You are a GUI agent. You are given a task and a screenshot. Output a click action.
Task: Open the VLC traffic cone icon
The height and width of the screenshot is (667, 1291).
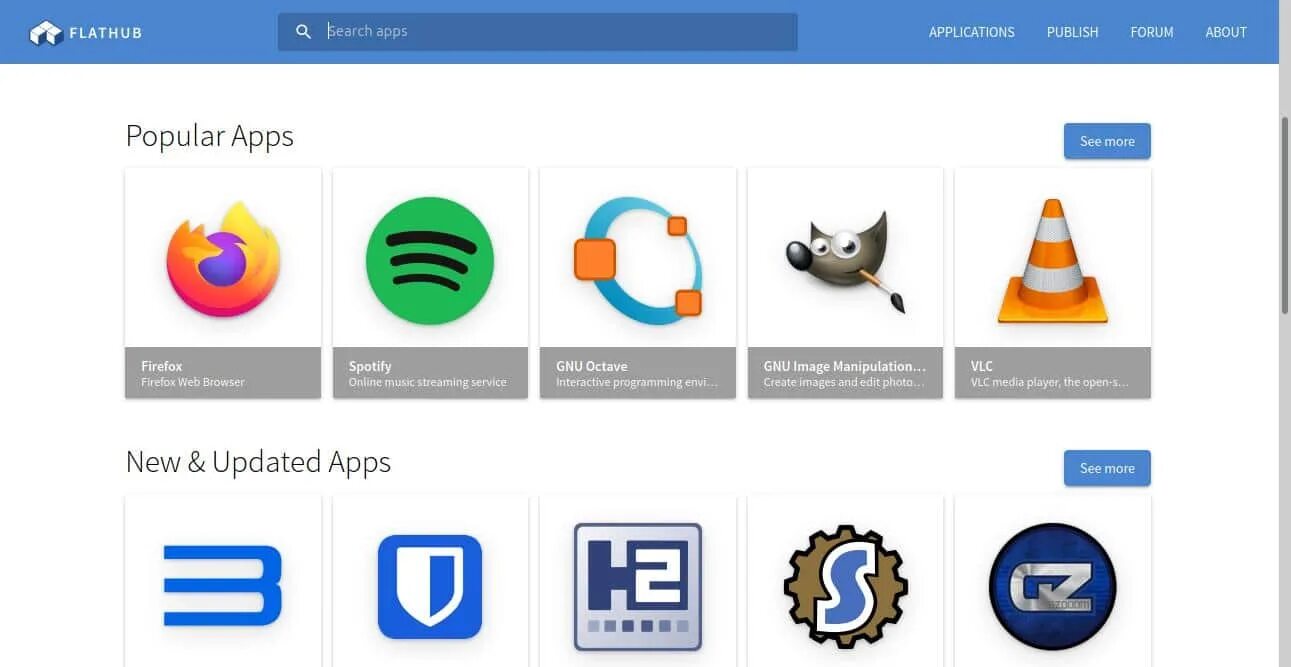pyautogui.click(x=1053, y=260)
